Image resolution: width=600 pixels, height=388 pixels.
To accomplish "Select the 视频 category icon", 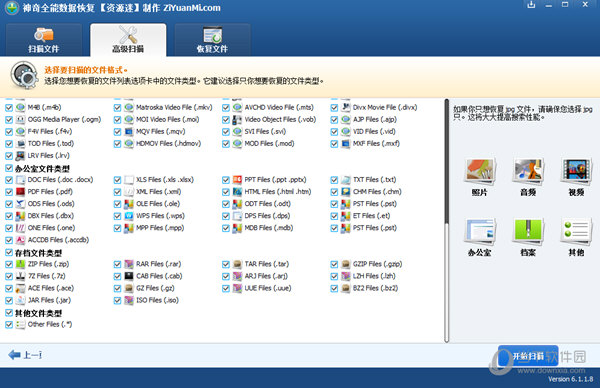I will point(576,177).
